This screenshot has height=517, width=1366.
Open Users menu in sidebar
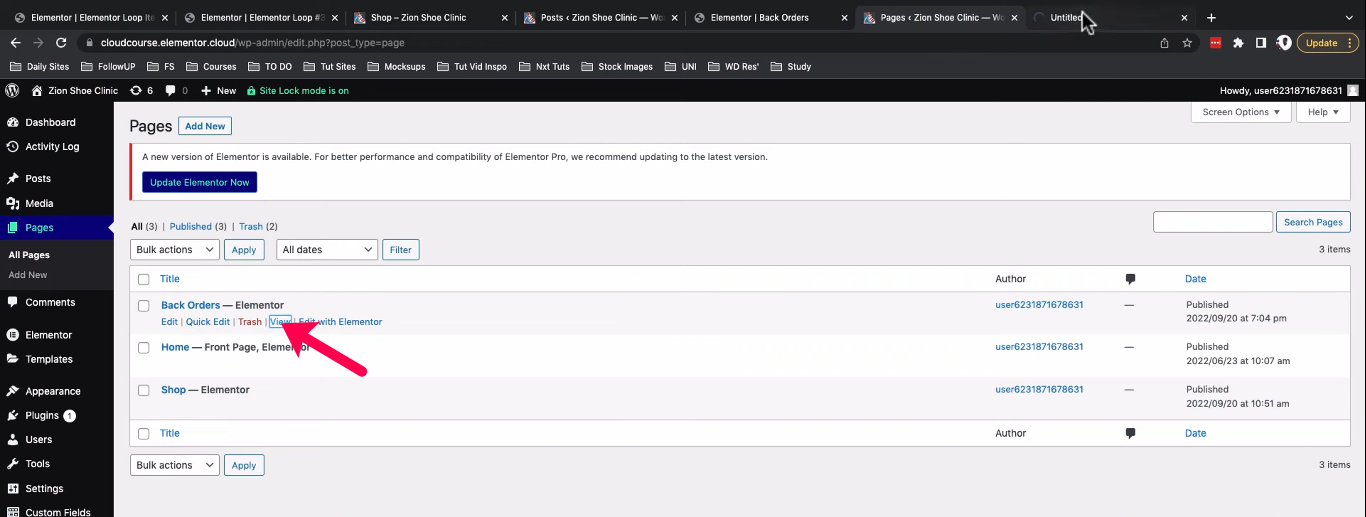click(x=39, y=439)
